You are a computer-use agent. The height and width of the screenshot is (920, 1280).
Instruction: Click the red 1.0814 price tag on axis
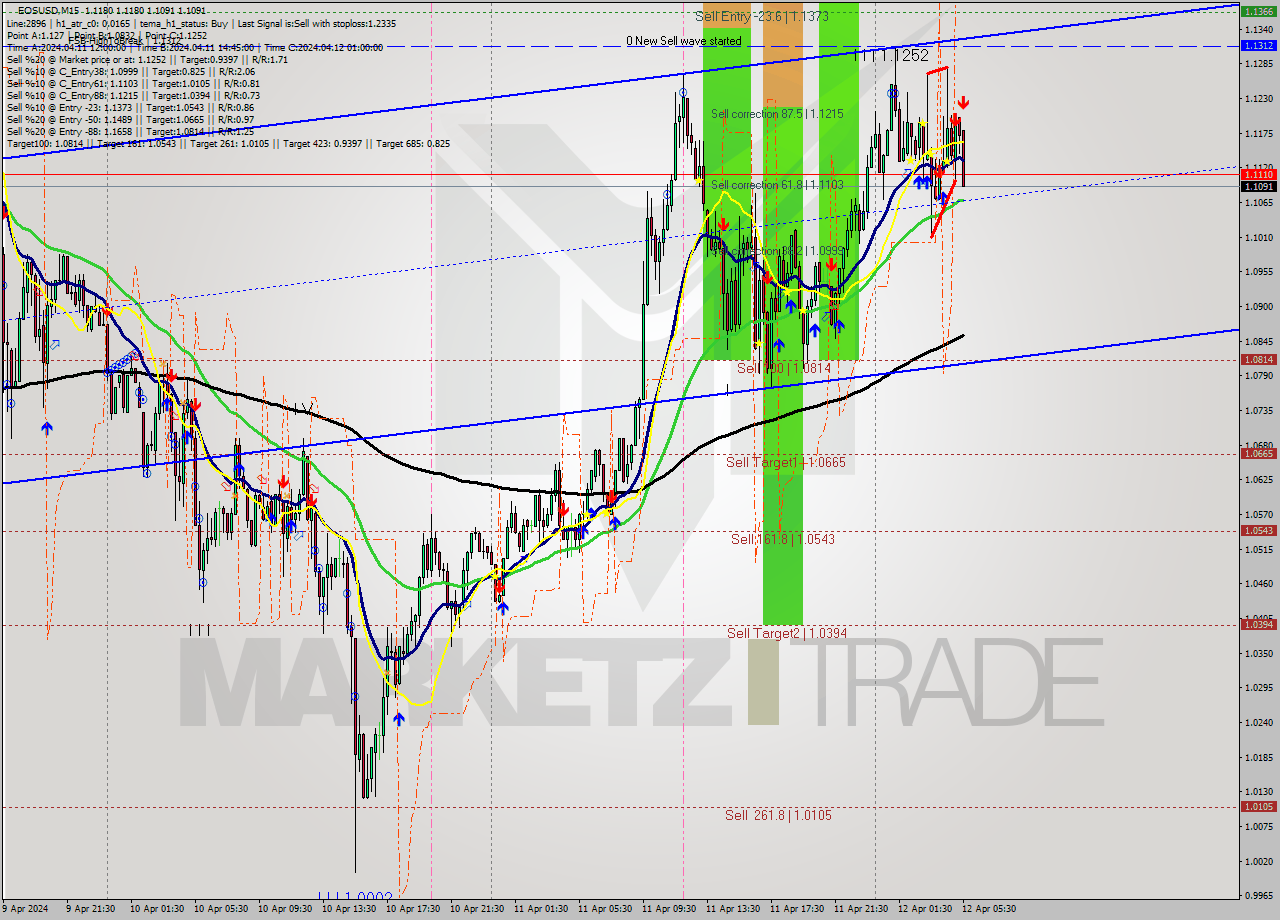point(1257,360)
